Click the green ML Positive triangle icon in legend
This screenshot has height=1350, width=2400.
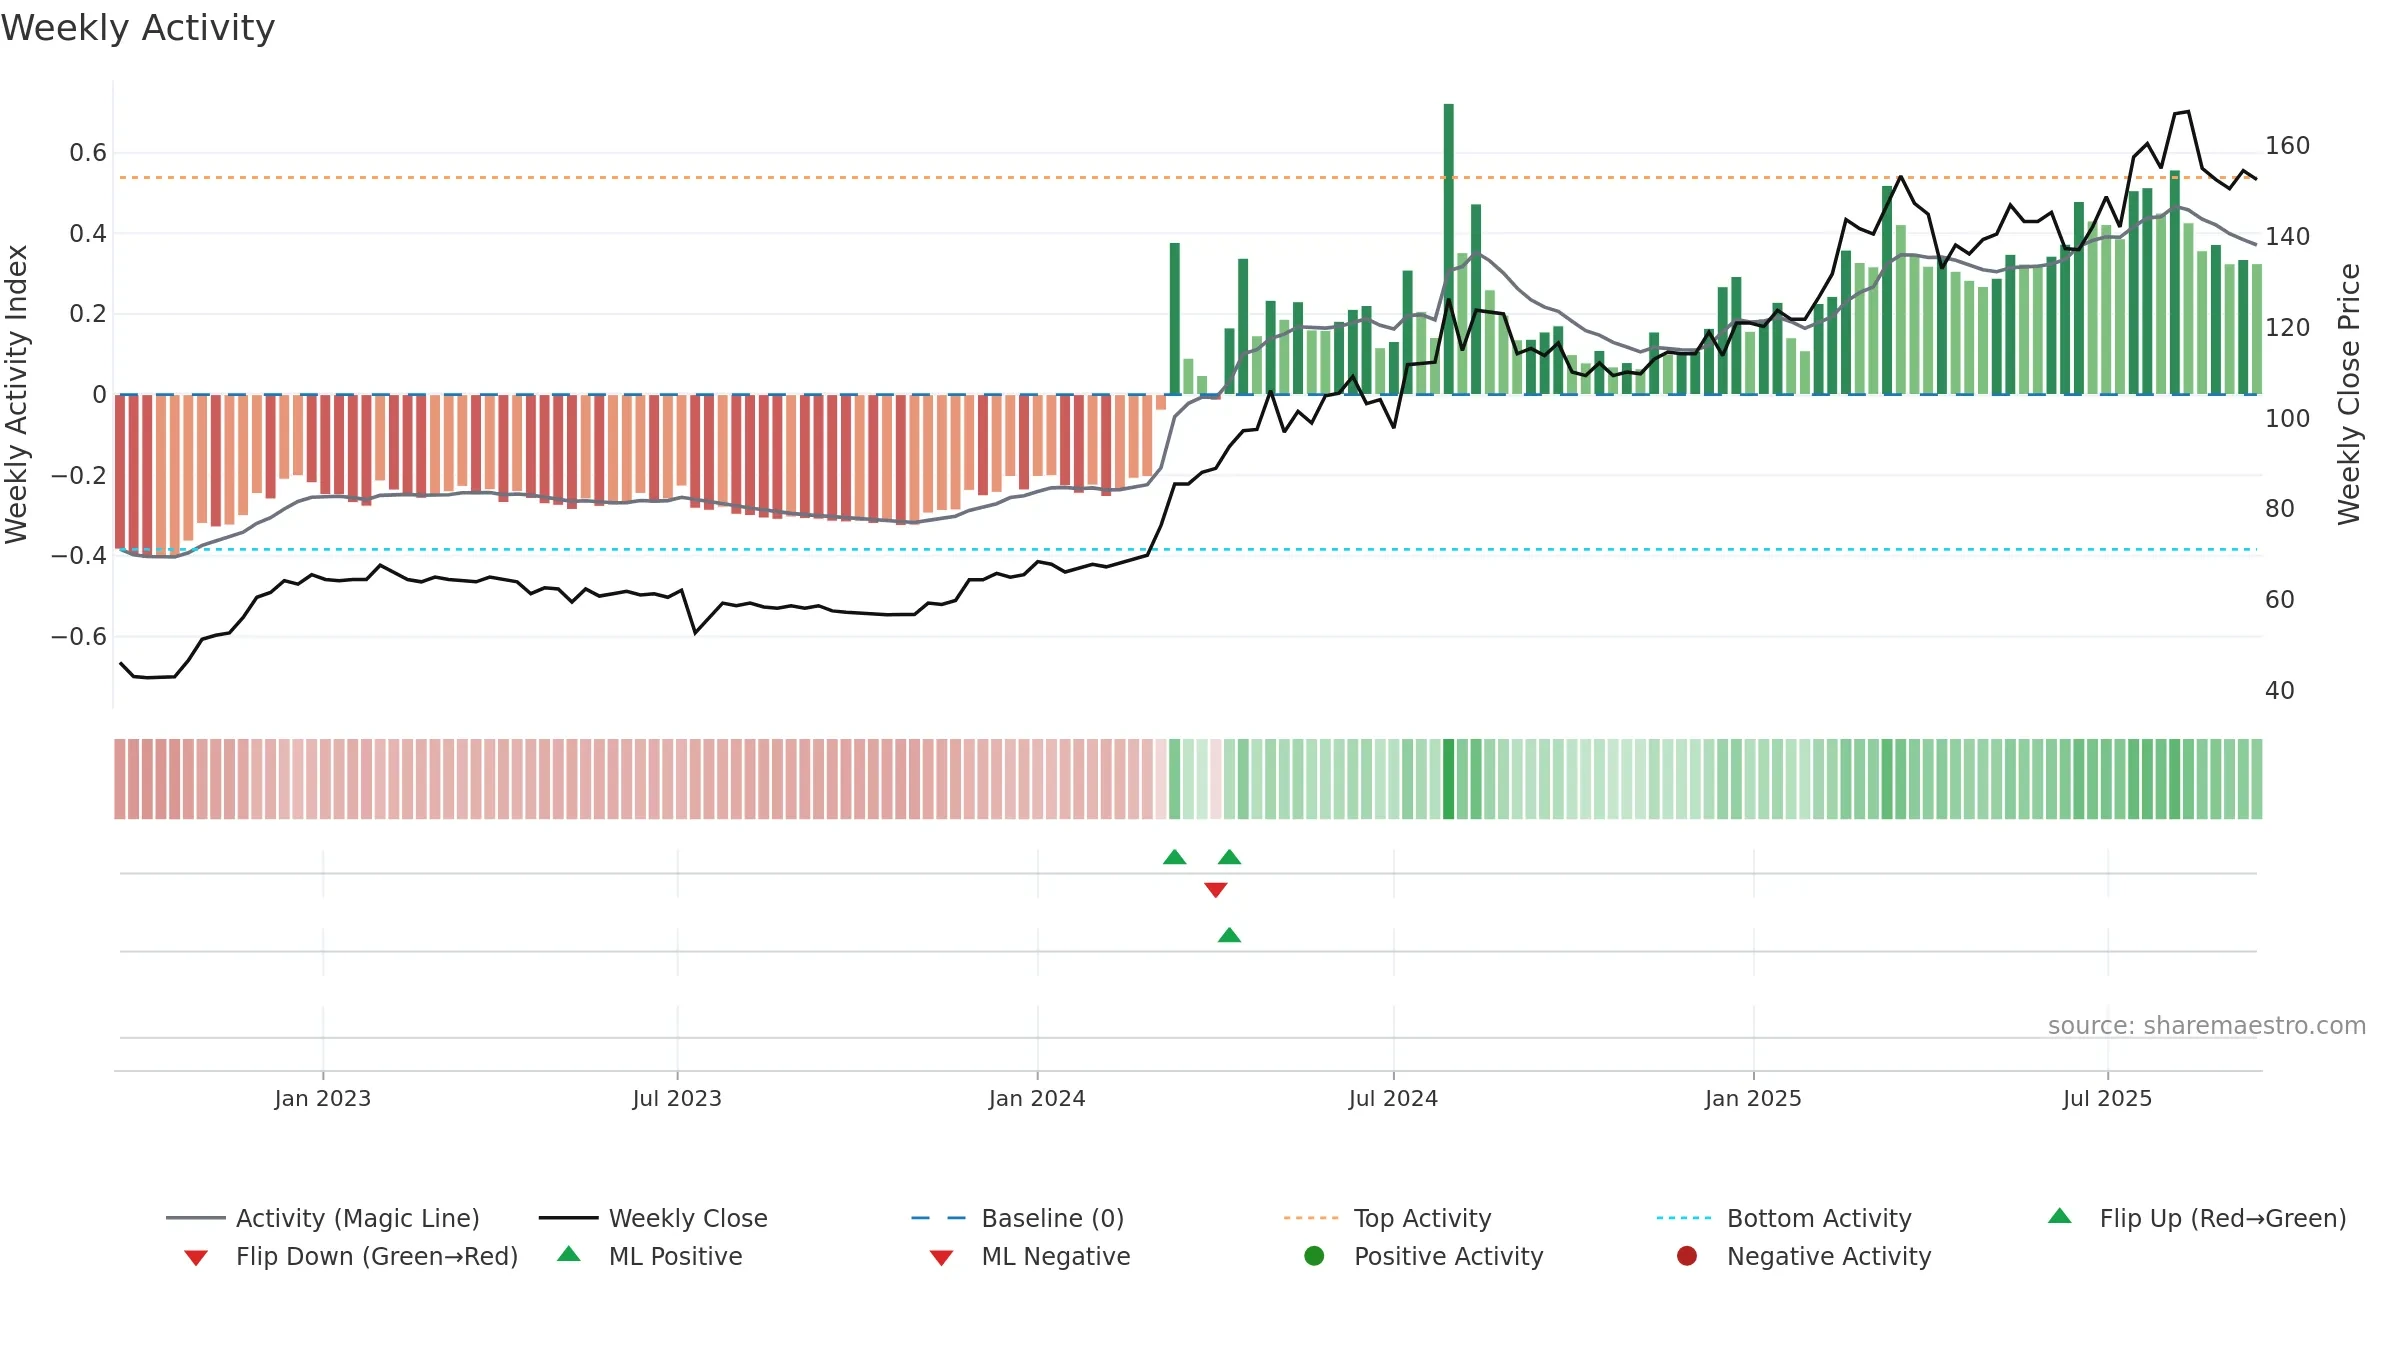569,1254
